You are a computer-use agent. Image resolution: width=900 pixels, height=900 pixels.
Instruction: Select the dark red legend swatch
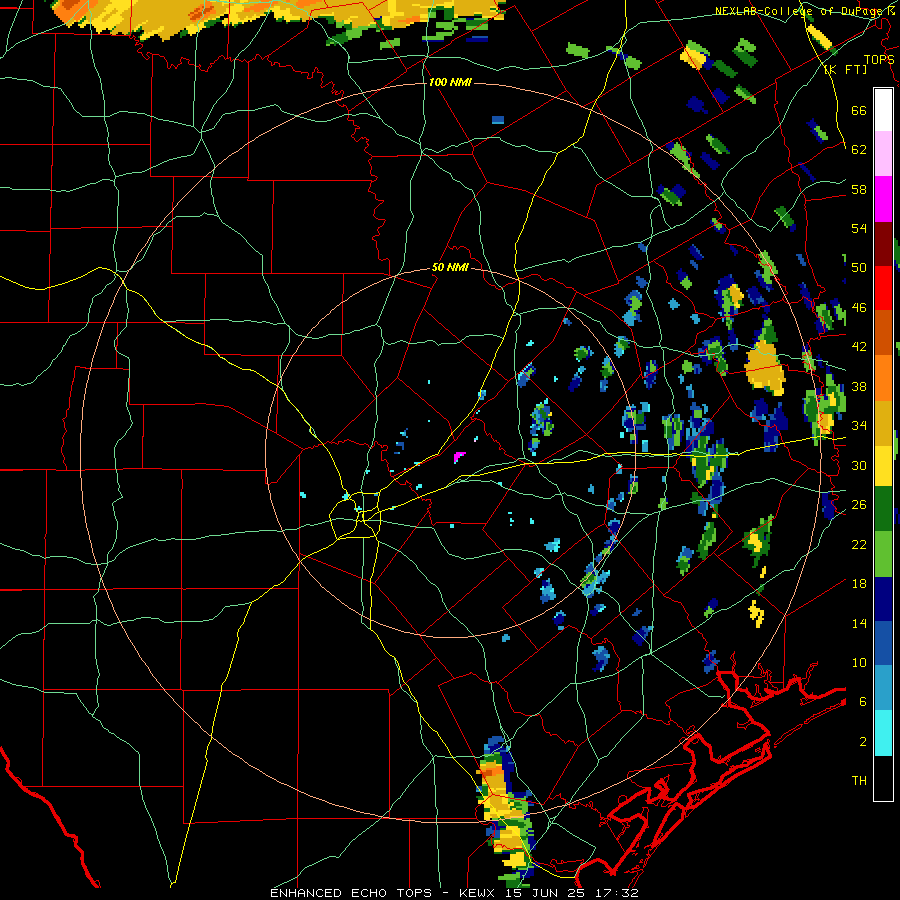[x=883, y=244]
